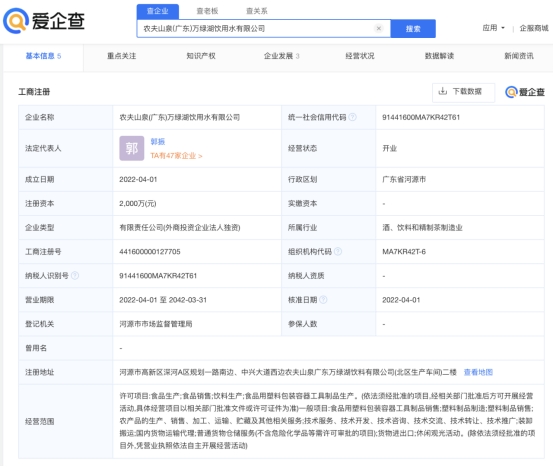Click the 成立日期 value 2022-04-01
This screenshot has height=467, width=554.
click(x=138, y=179)
